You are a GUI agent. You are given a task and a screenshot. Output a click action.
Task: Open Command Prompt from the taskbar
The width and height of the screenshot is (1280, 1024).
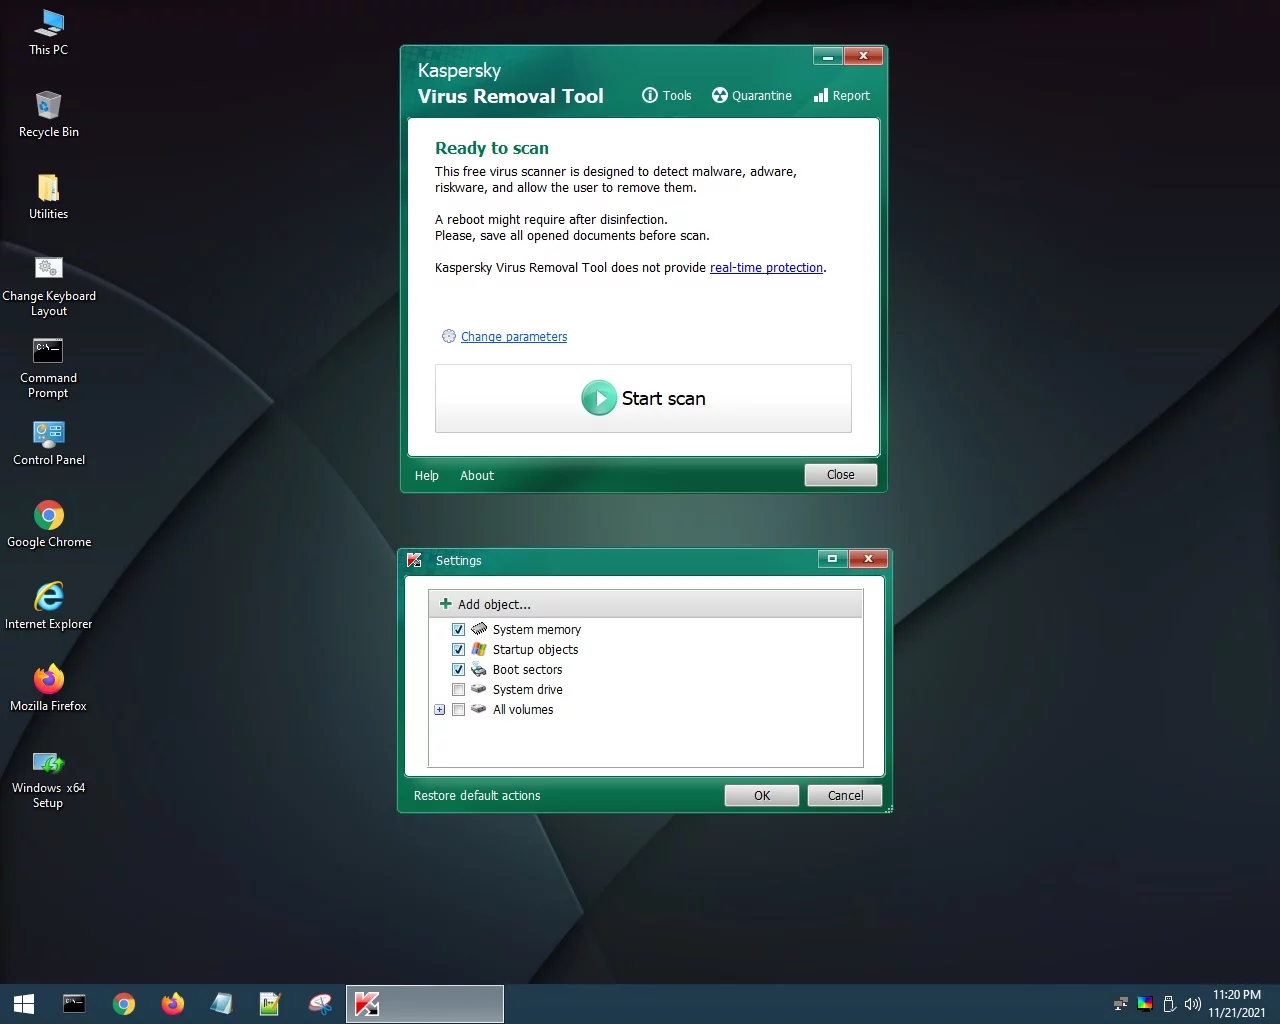point(74,1004)
